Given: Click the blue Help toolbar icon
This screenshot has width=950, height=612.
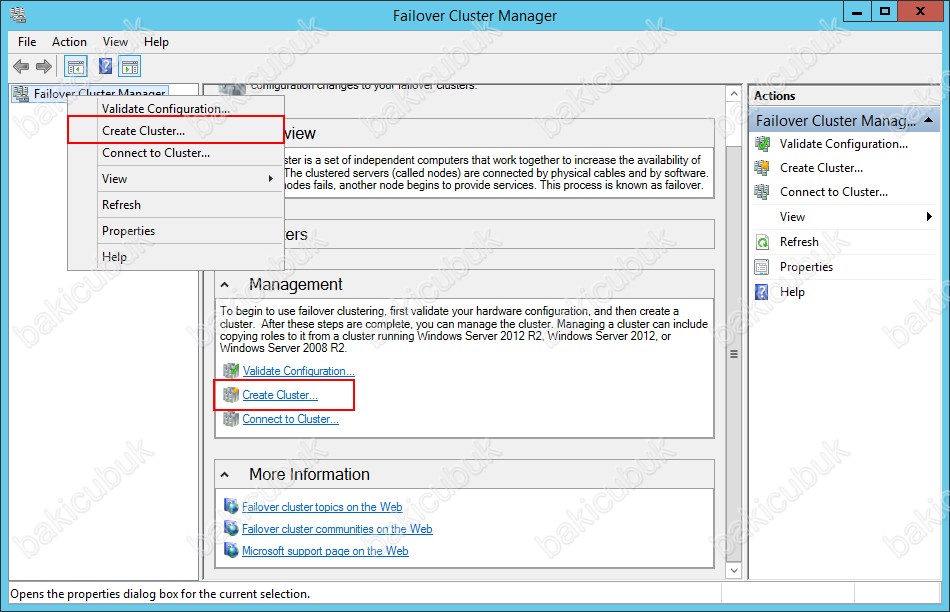Looking at the screenshot, I should tap(105, 66).
